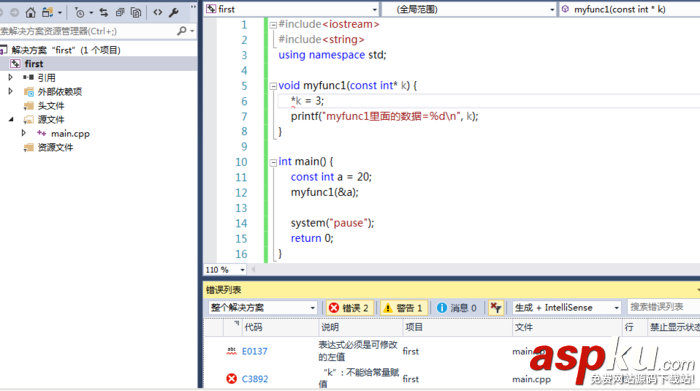Click the red error icon beside C3892
The image size is (700, 391).
231,379
